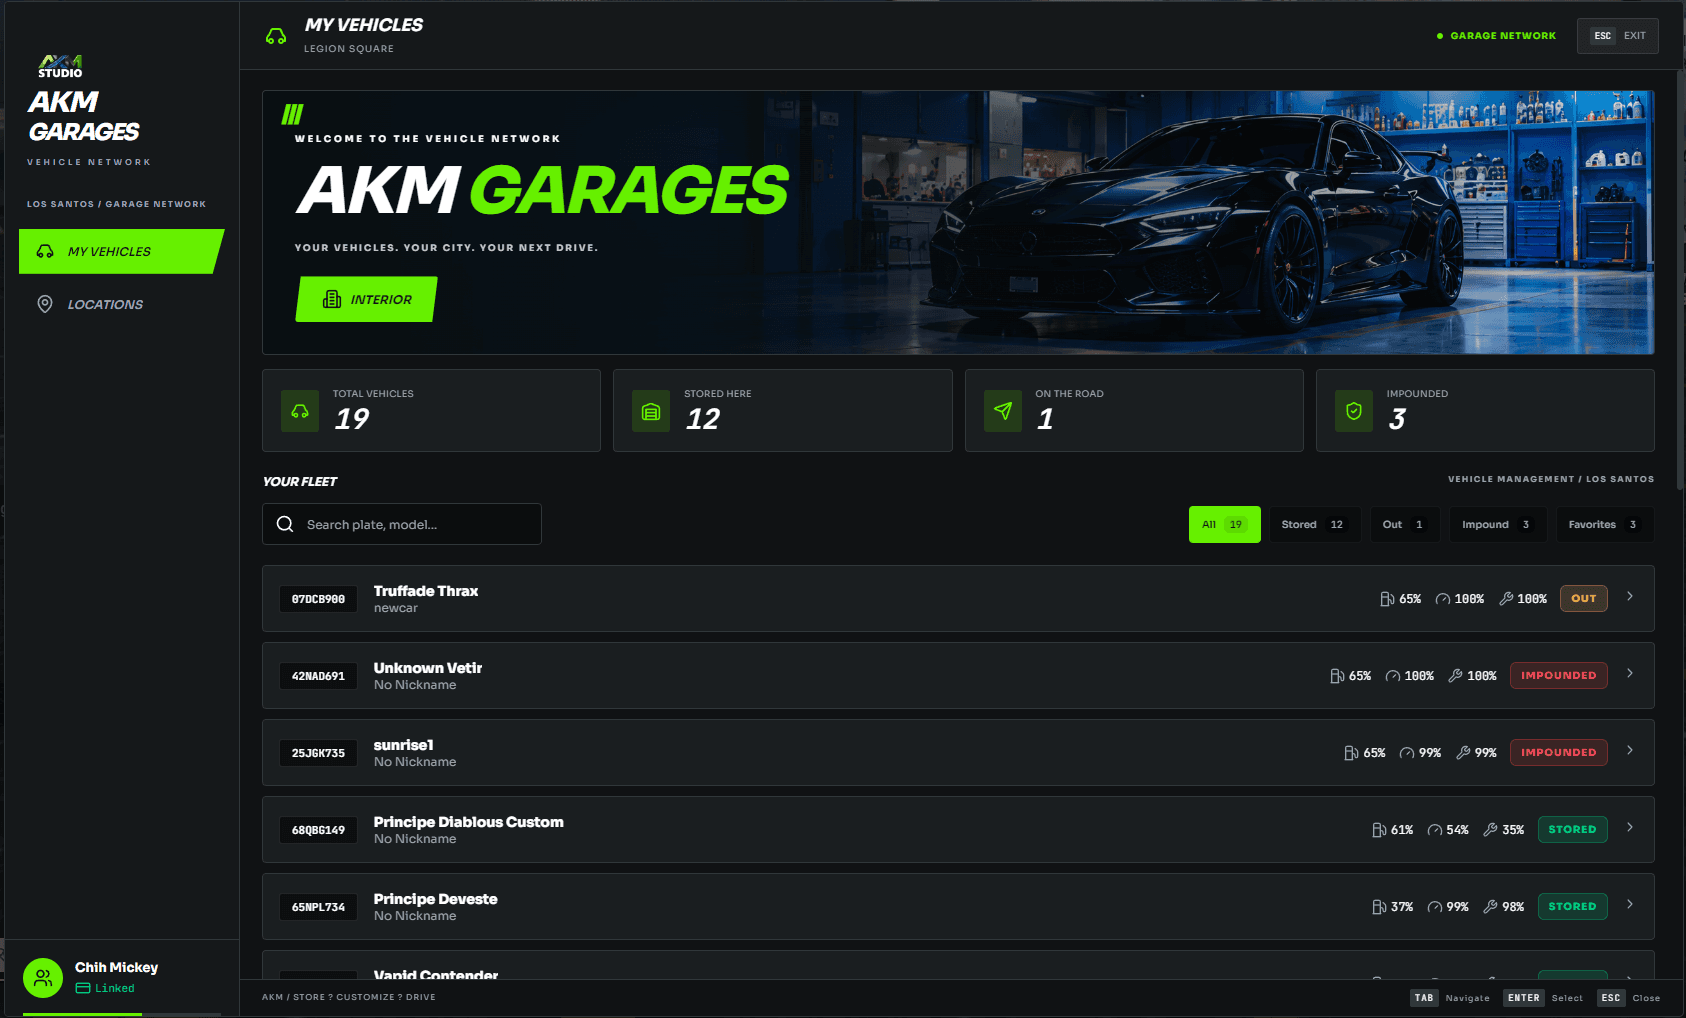Click the AKM Studio logo in sidebar
The image size is (1686, 1018).
(61, 66)
